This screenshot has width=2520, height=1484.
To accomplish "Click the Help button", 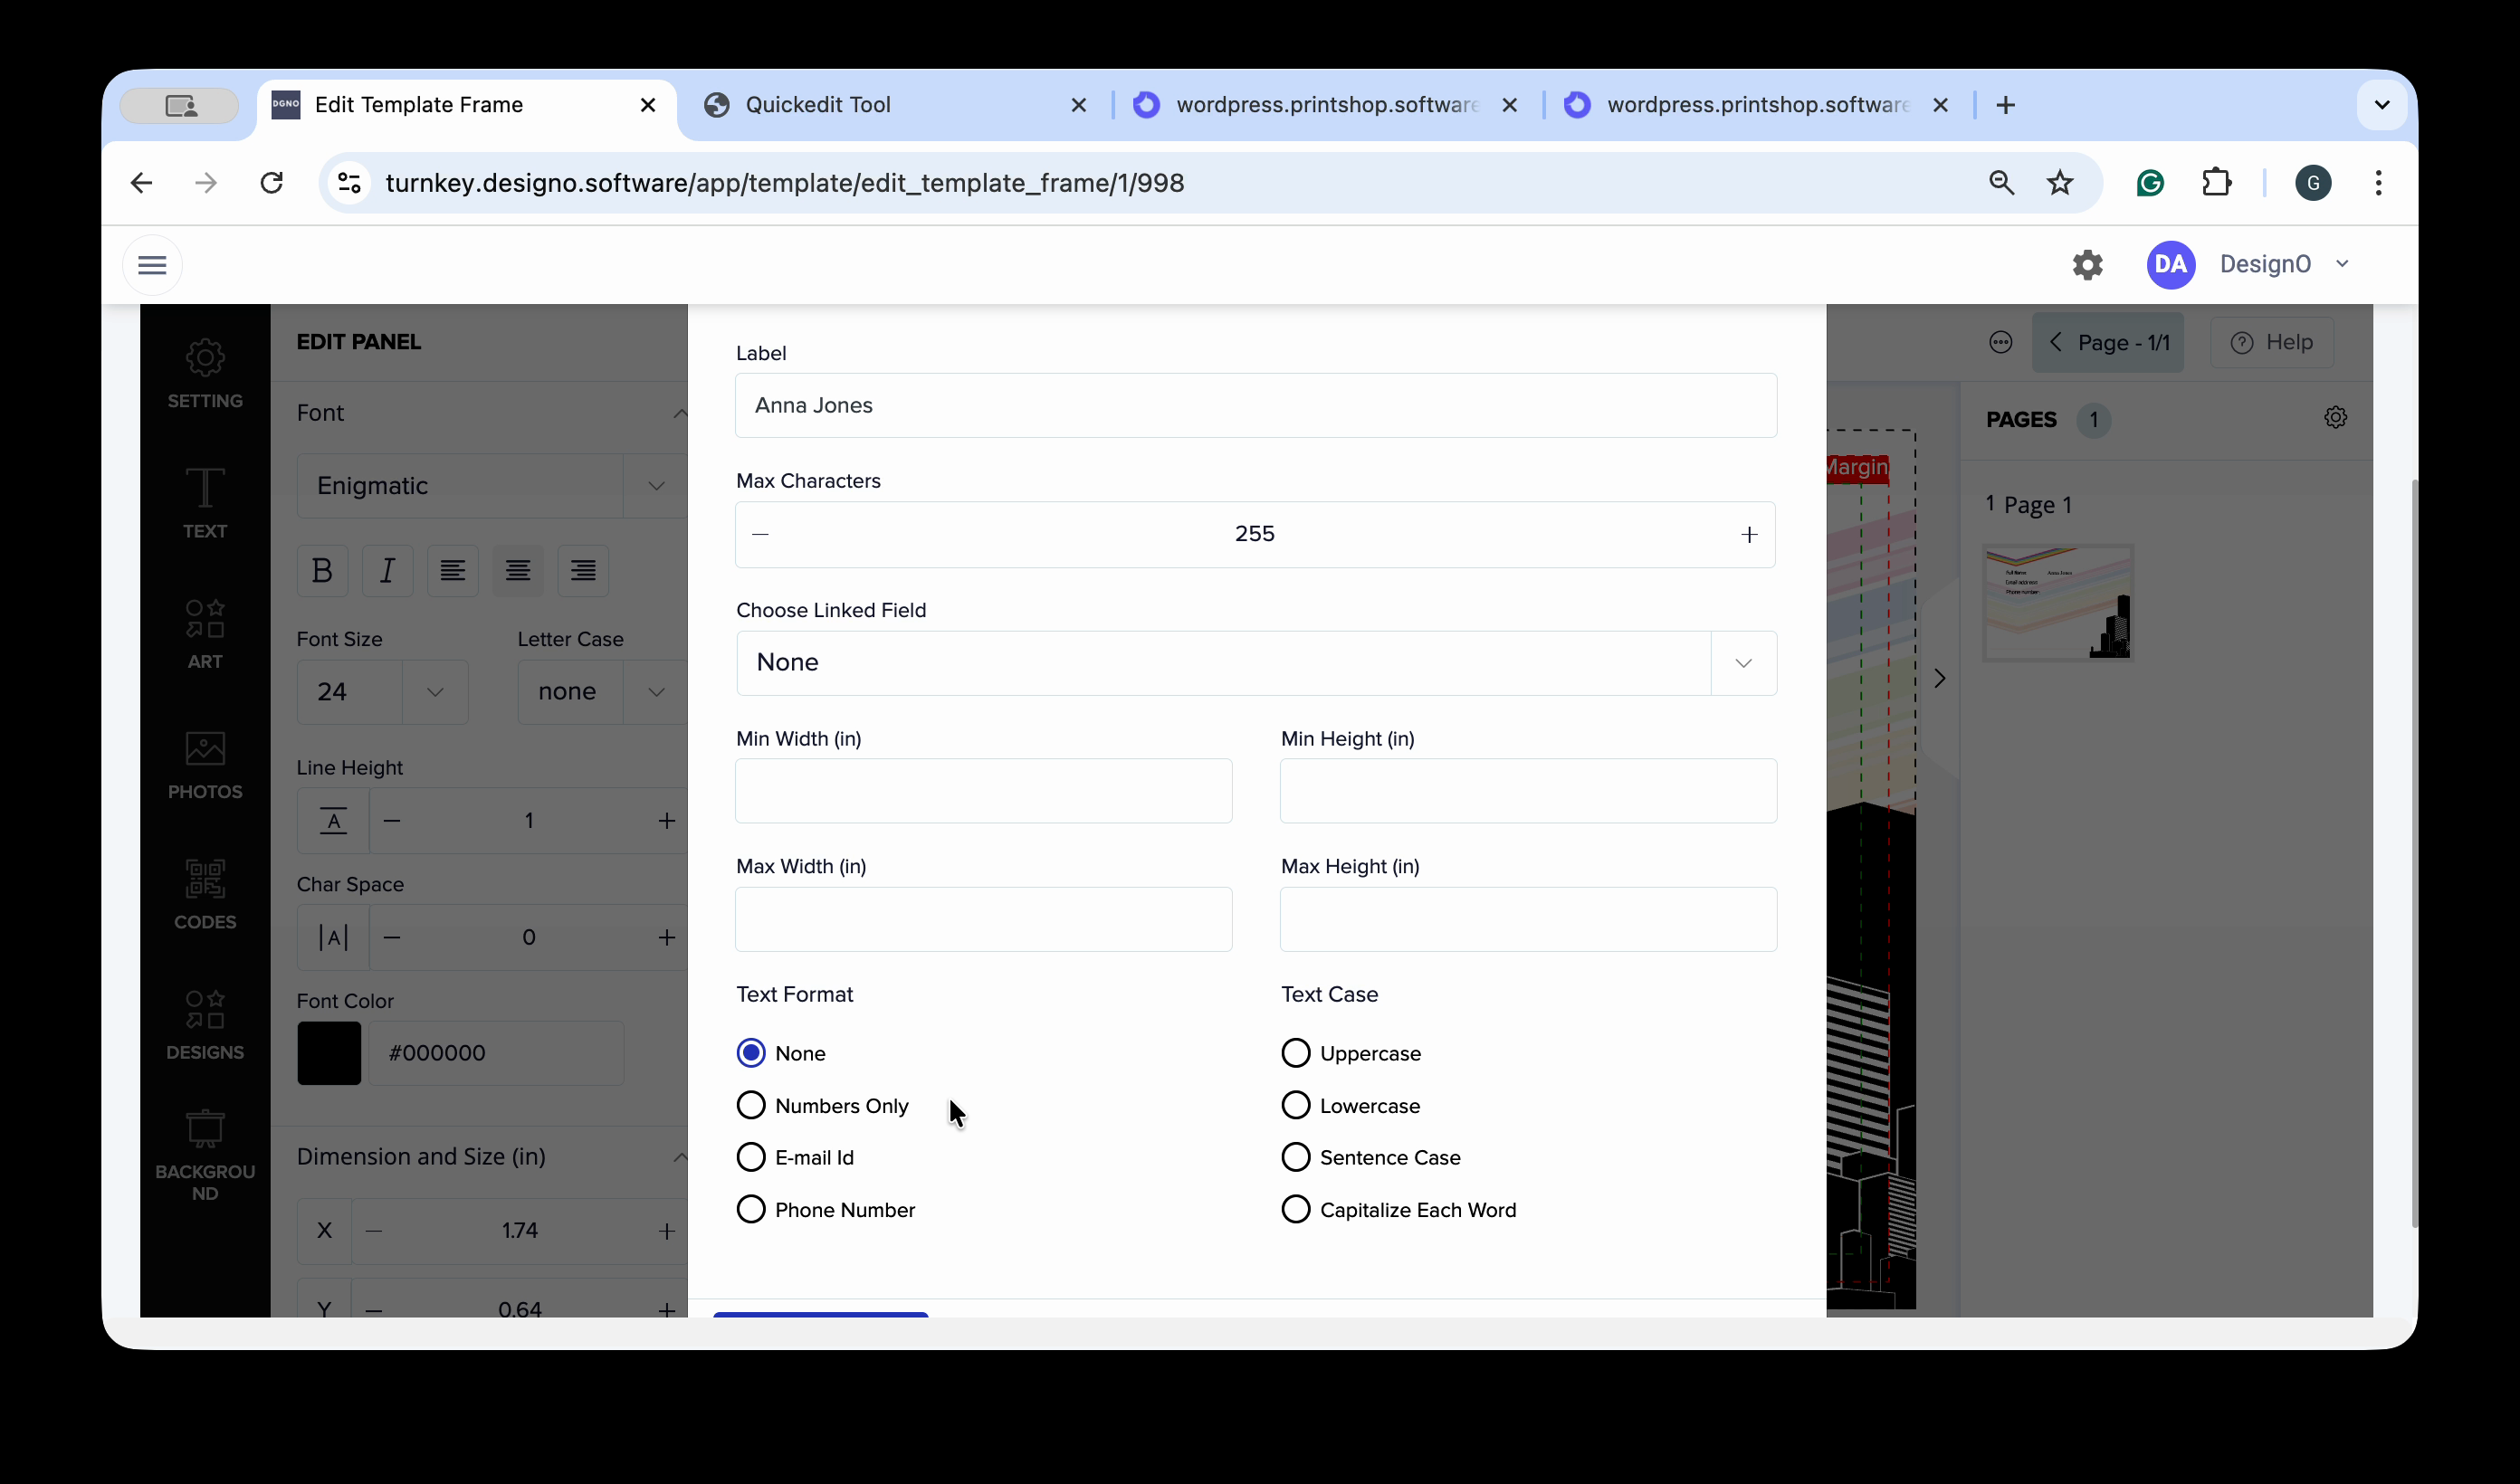I will 2272,342.
